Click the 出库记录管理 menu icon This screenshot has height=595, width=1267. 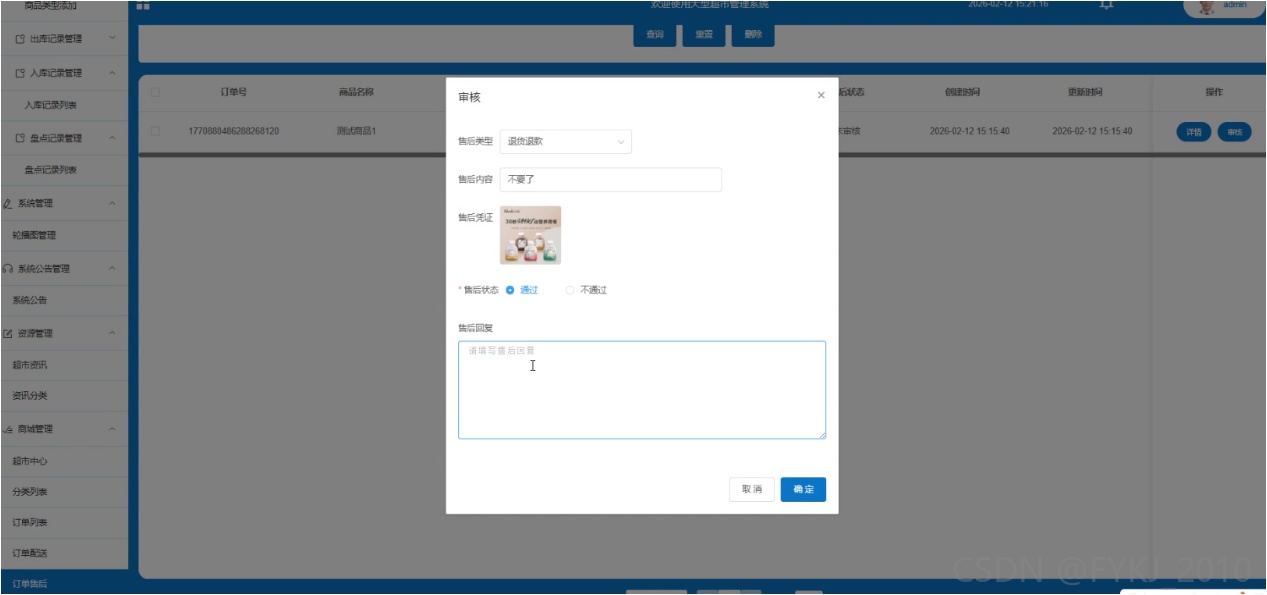[20, 39]
